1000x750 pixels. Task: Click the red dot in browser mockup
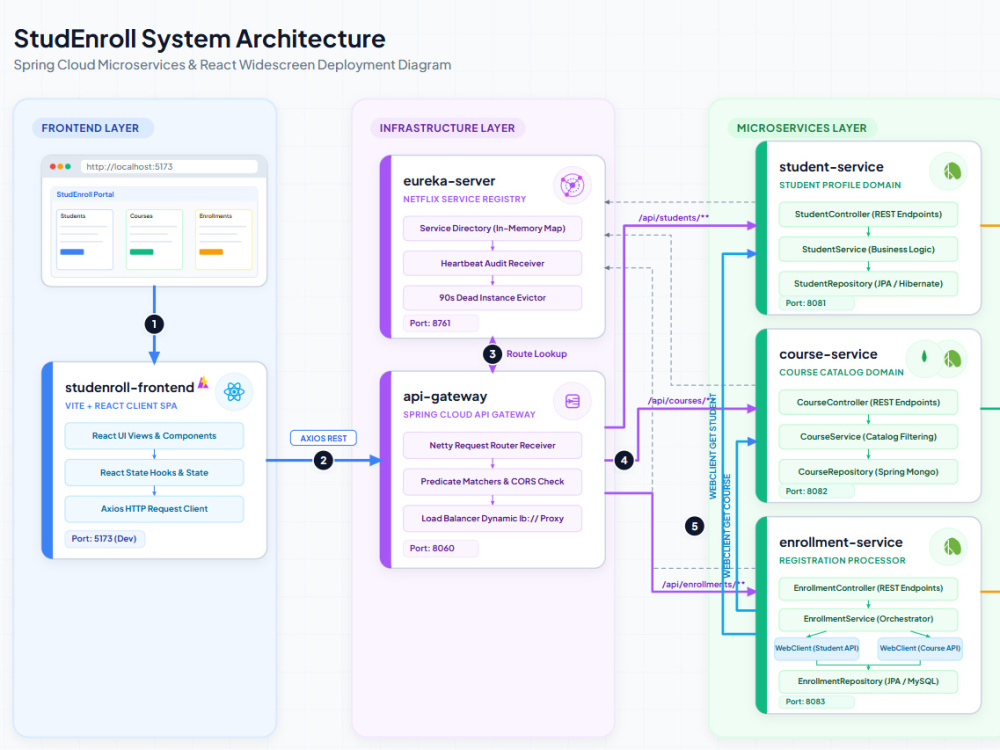pos(53,166)
